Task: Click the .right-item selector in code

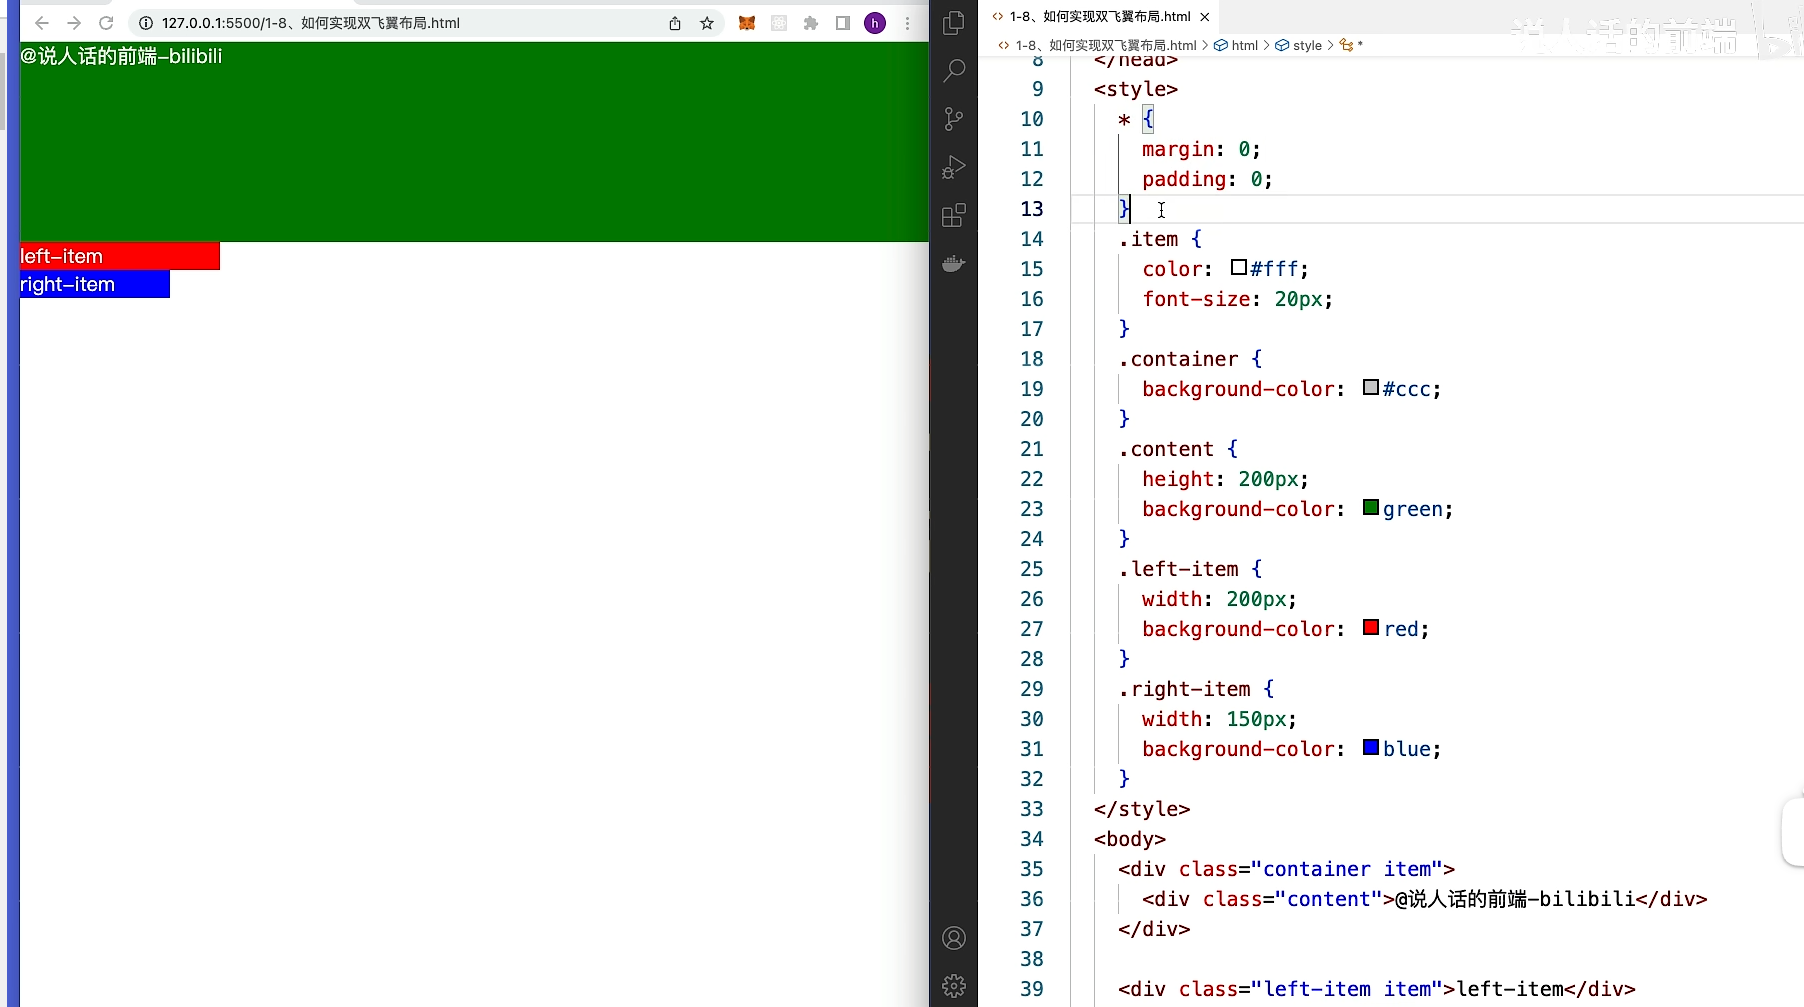Action: 1184,689
